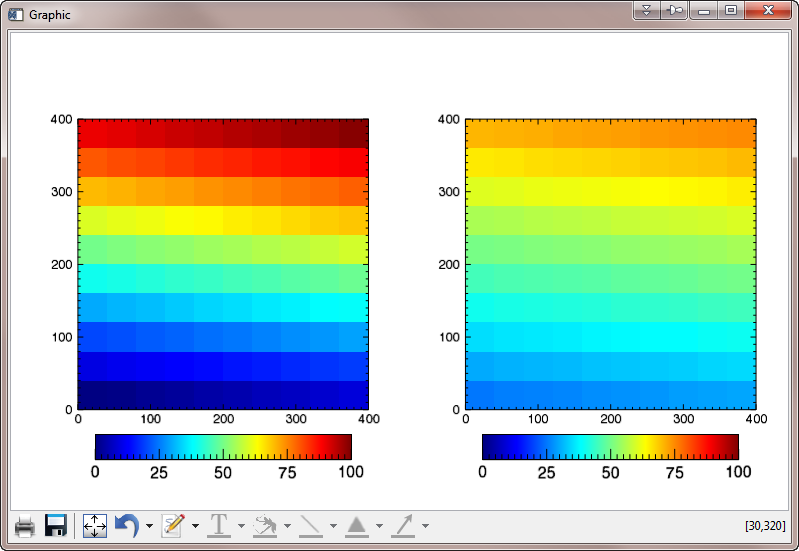Select the triangle shape tool icon

[x=357, y=525]
